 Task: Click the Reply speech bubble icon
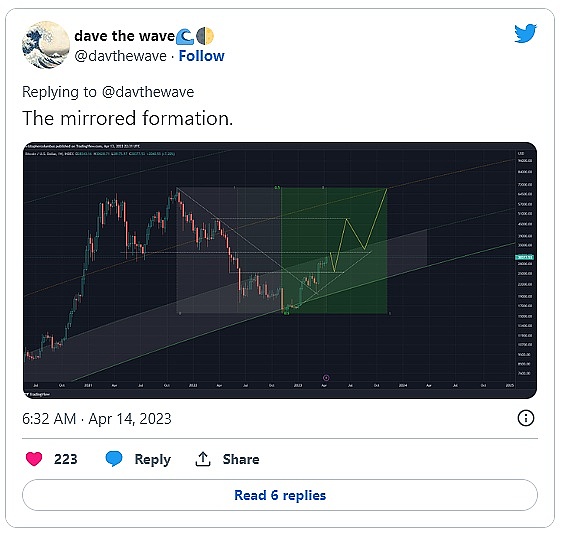114,459
